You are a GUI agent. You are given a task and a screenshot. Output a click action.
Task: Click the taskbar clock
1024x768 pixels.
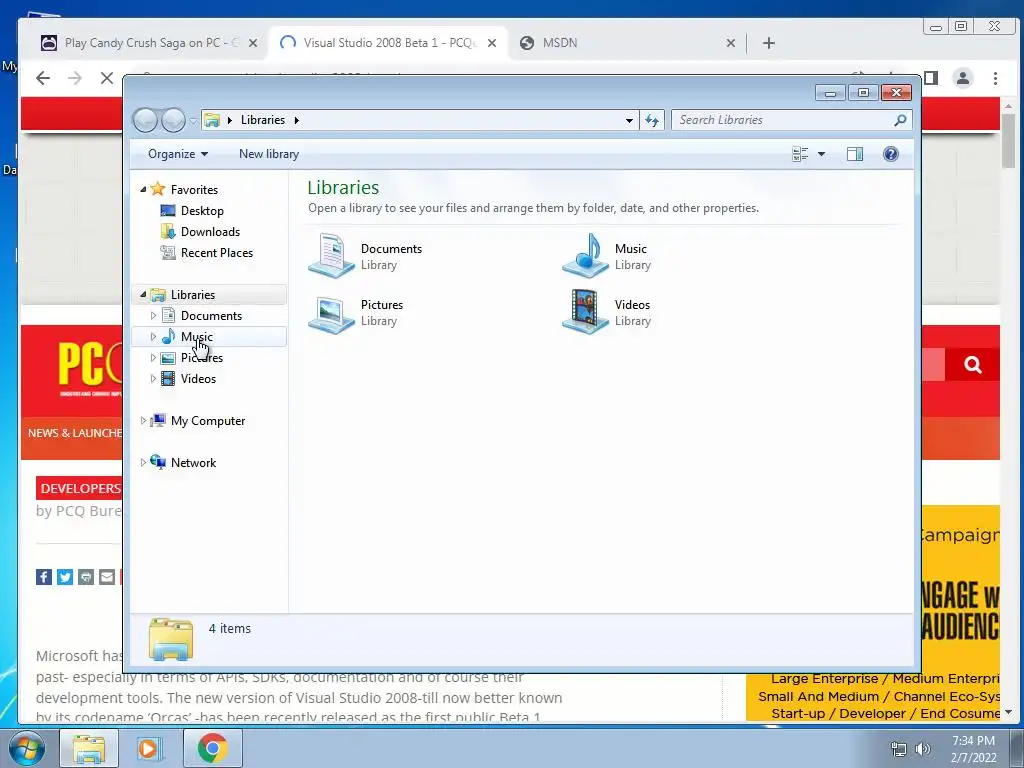click(973, 749)
